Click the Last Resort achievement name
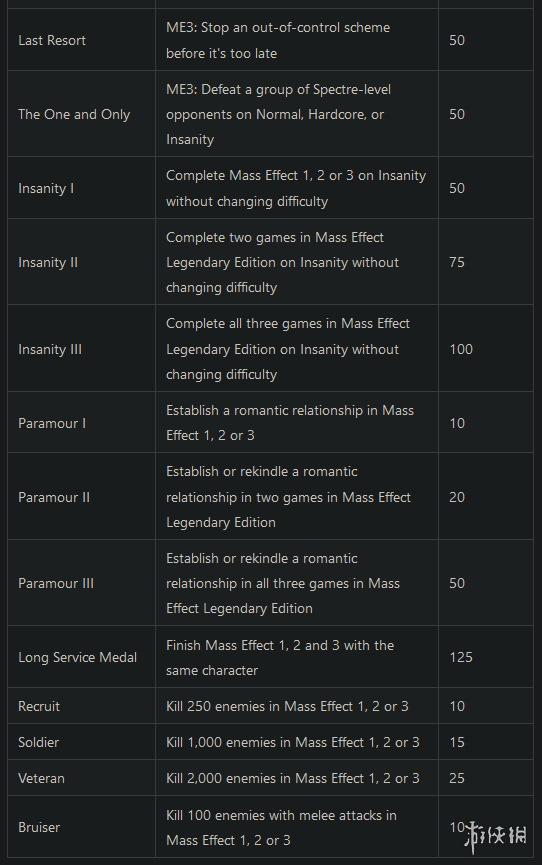 pos(52,40)
